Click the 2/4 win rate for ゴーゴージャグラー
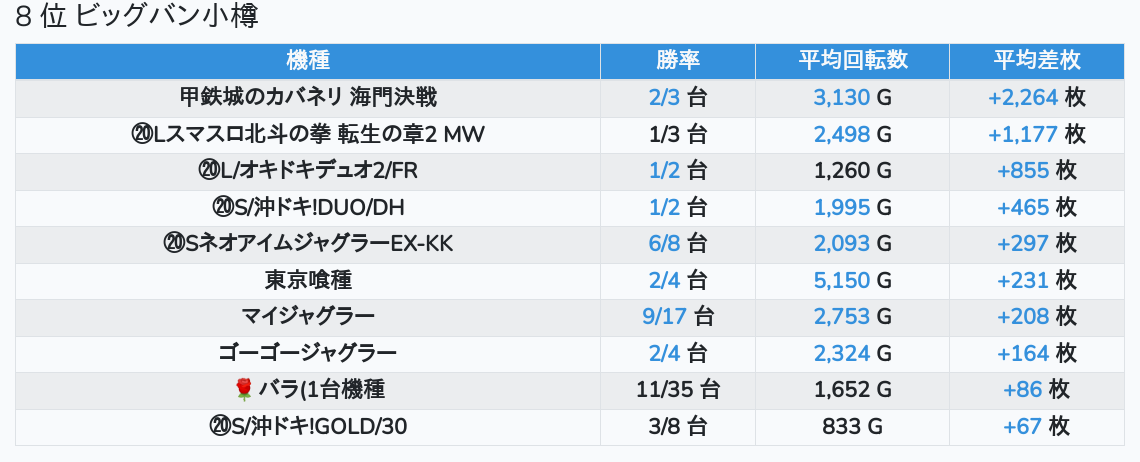Screen dimensions: 1140x462 pyautogui.click(x=665, y=354)
